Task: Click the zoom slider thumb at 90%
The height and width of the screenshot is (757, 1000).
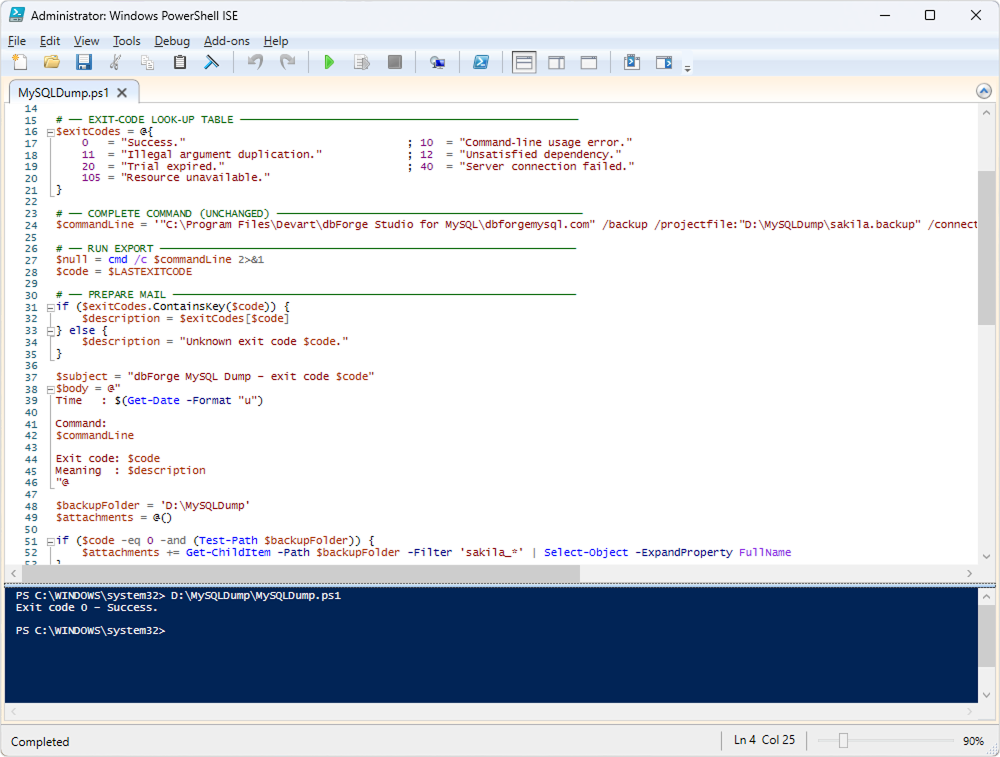Action: click(x=843, y=741)
